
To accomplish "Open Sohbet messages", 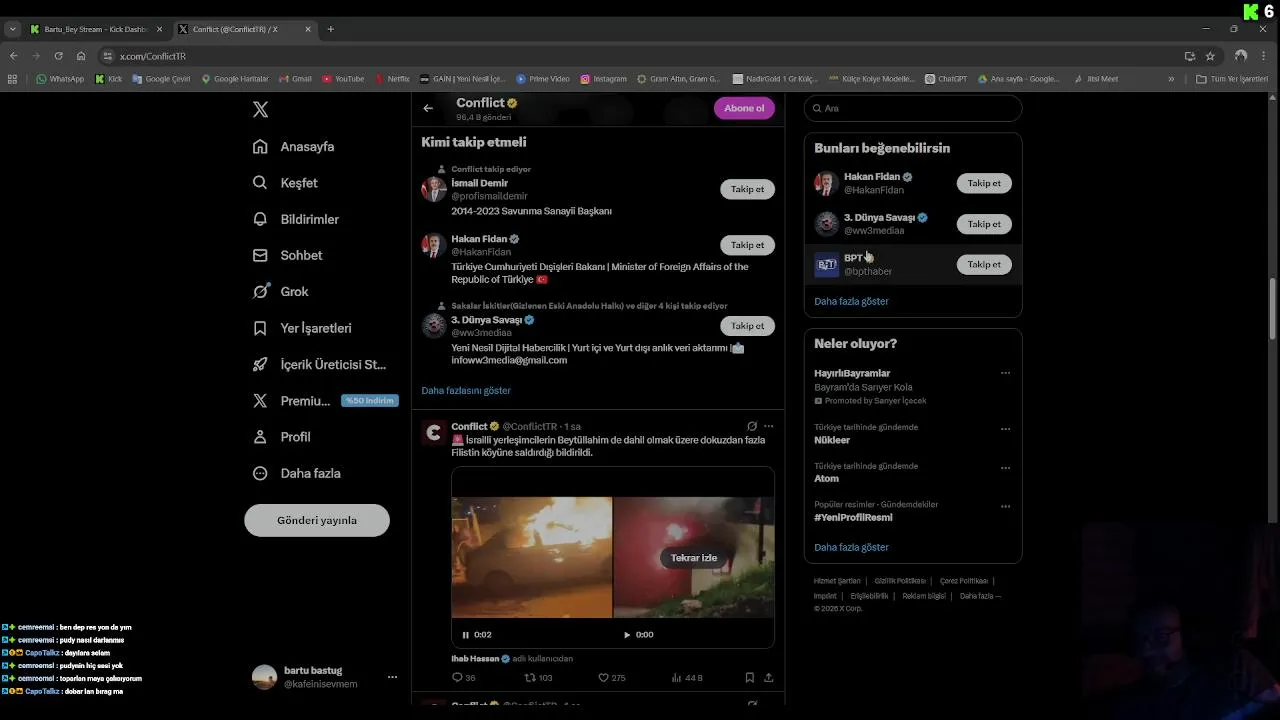I will tap(287, 255).
